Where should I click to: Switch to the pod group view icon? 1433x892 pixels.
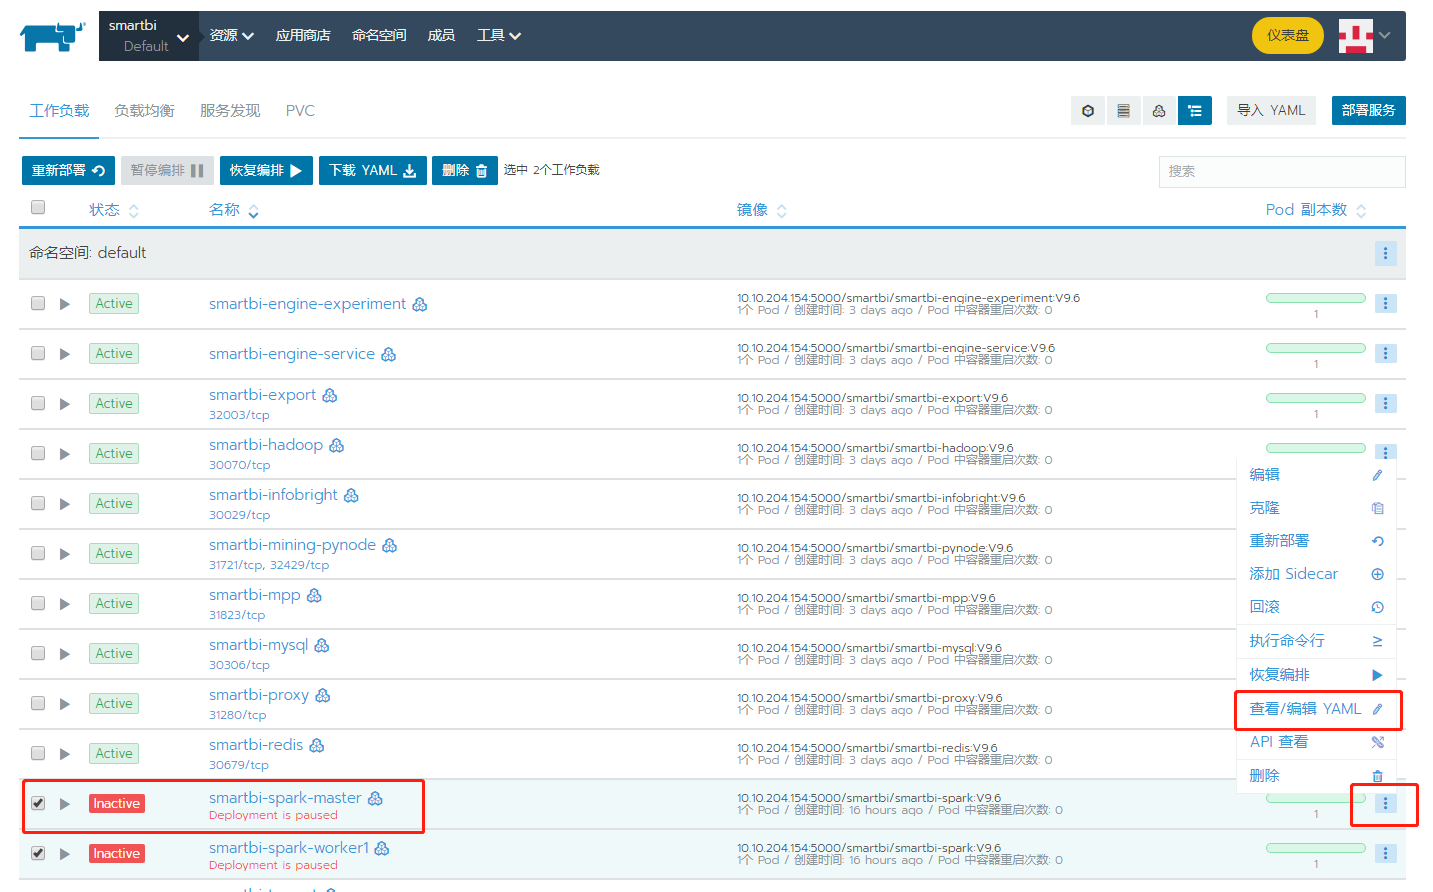(1159, 111)
